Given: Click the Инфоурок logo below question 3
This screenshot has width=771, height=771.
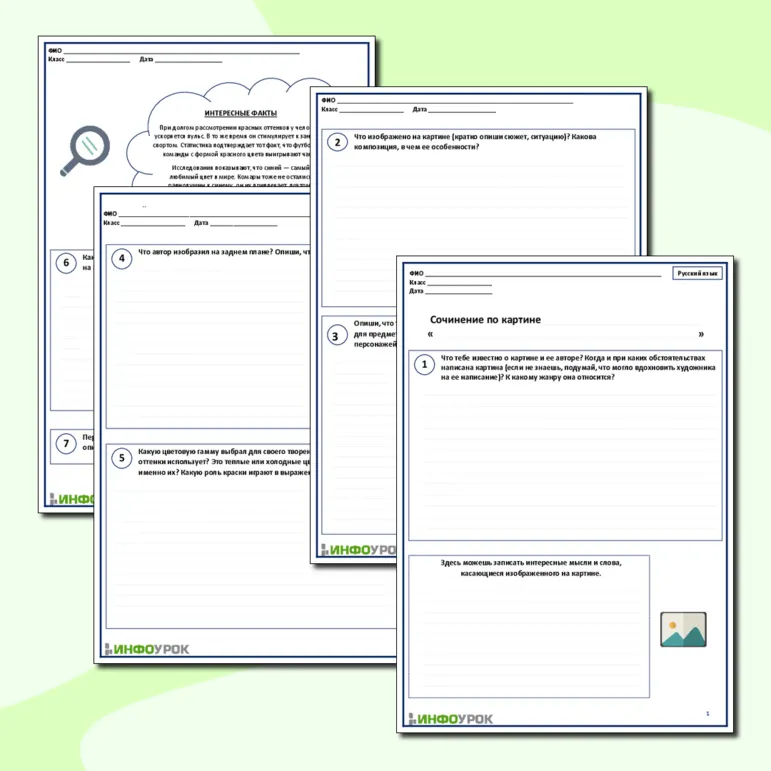Looking at the screenshot, I should click(x=358, y=550).
